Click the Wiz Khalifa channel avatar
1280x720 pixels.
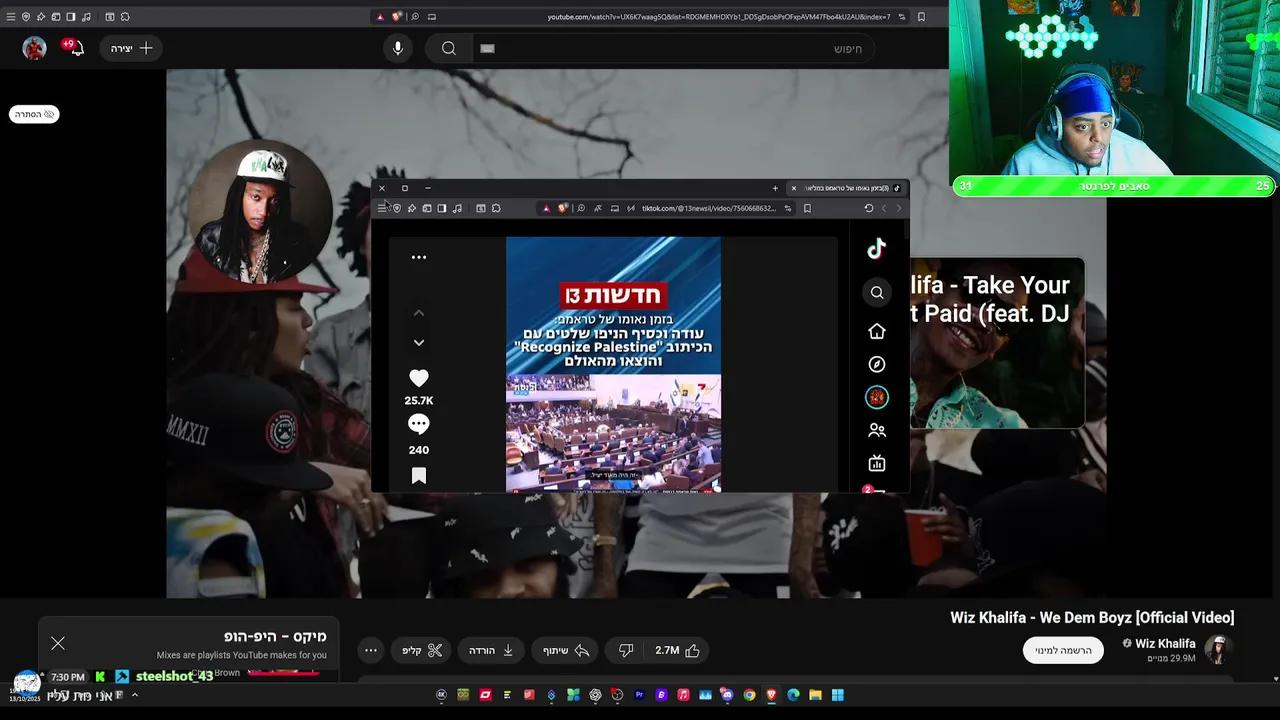(x=1217, y=650)
